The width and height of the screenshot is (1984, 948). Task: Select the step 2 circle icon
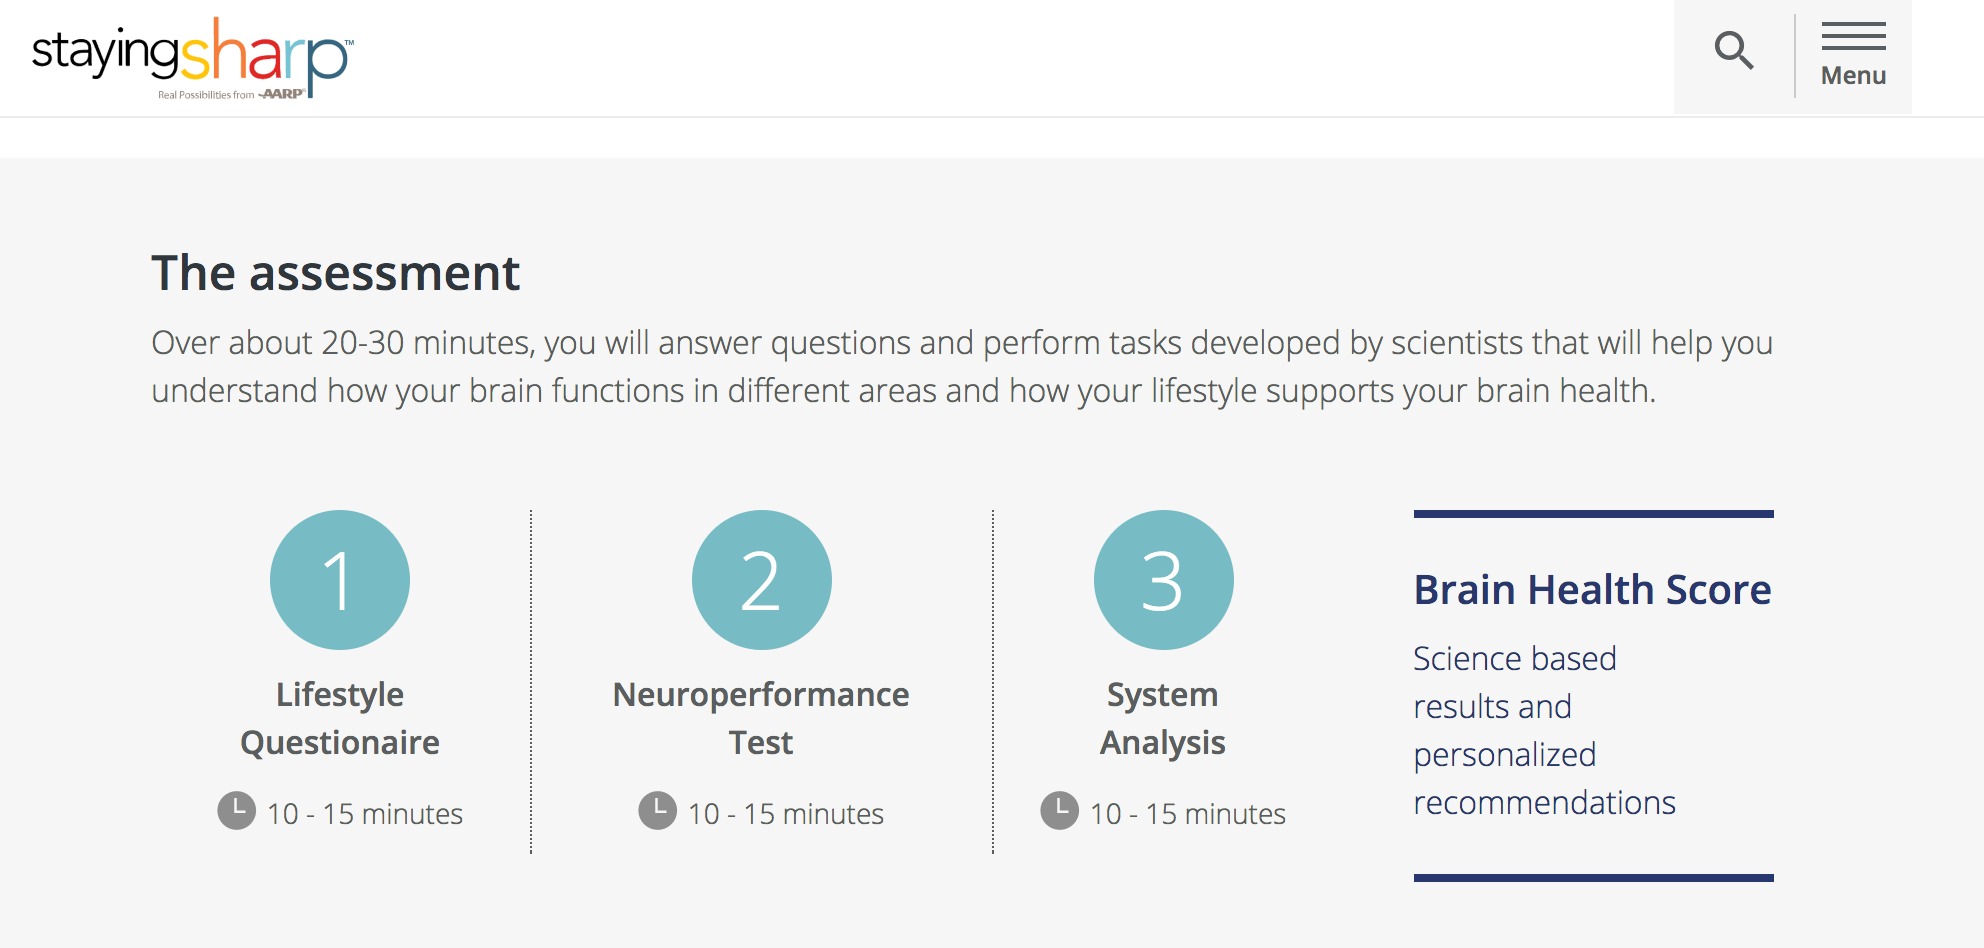click(x=762, y=580)
